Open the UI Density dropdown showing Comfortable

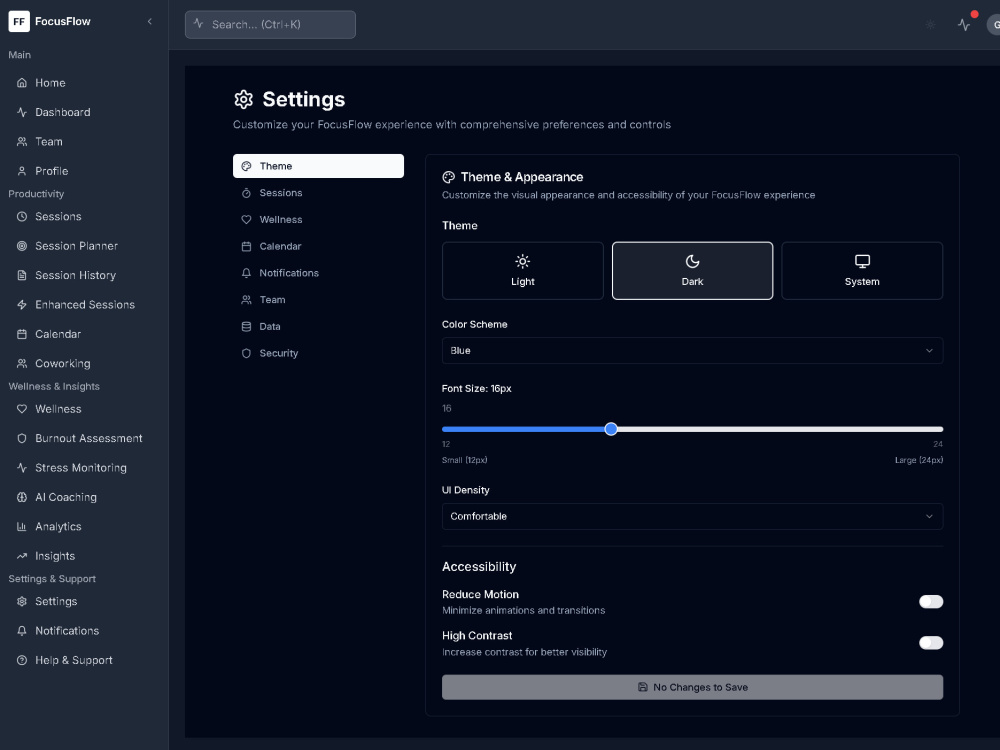(x=692, y=516)
